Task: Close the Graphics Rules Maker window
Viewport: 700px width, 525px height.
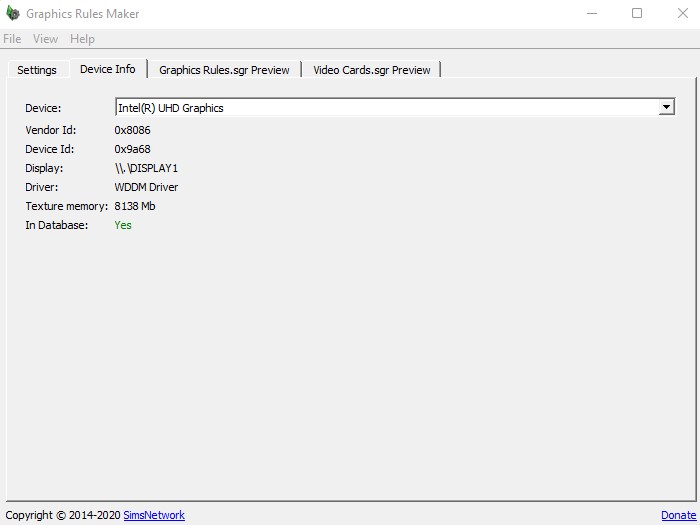Action: tap(683, 13)
